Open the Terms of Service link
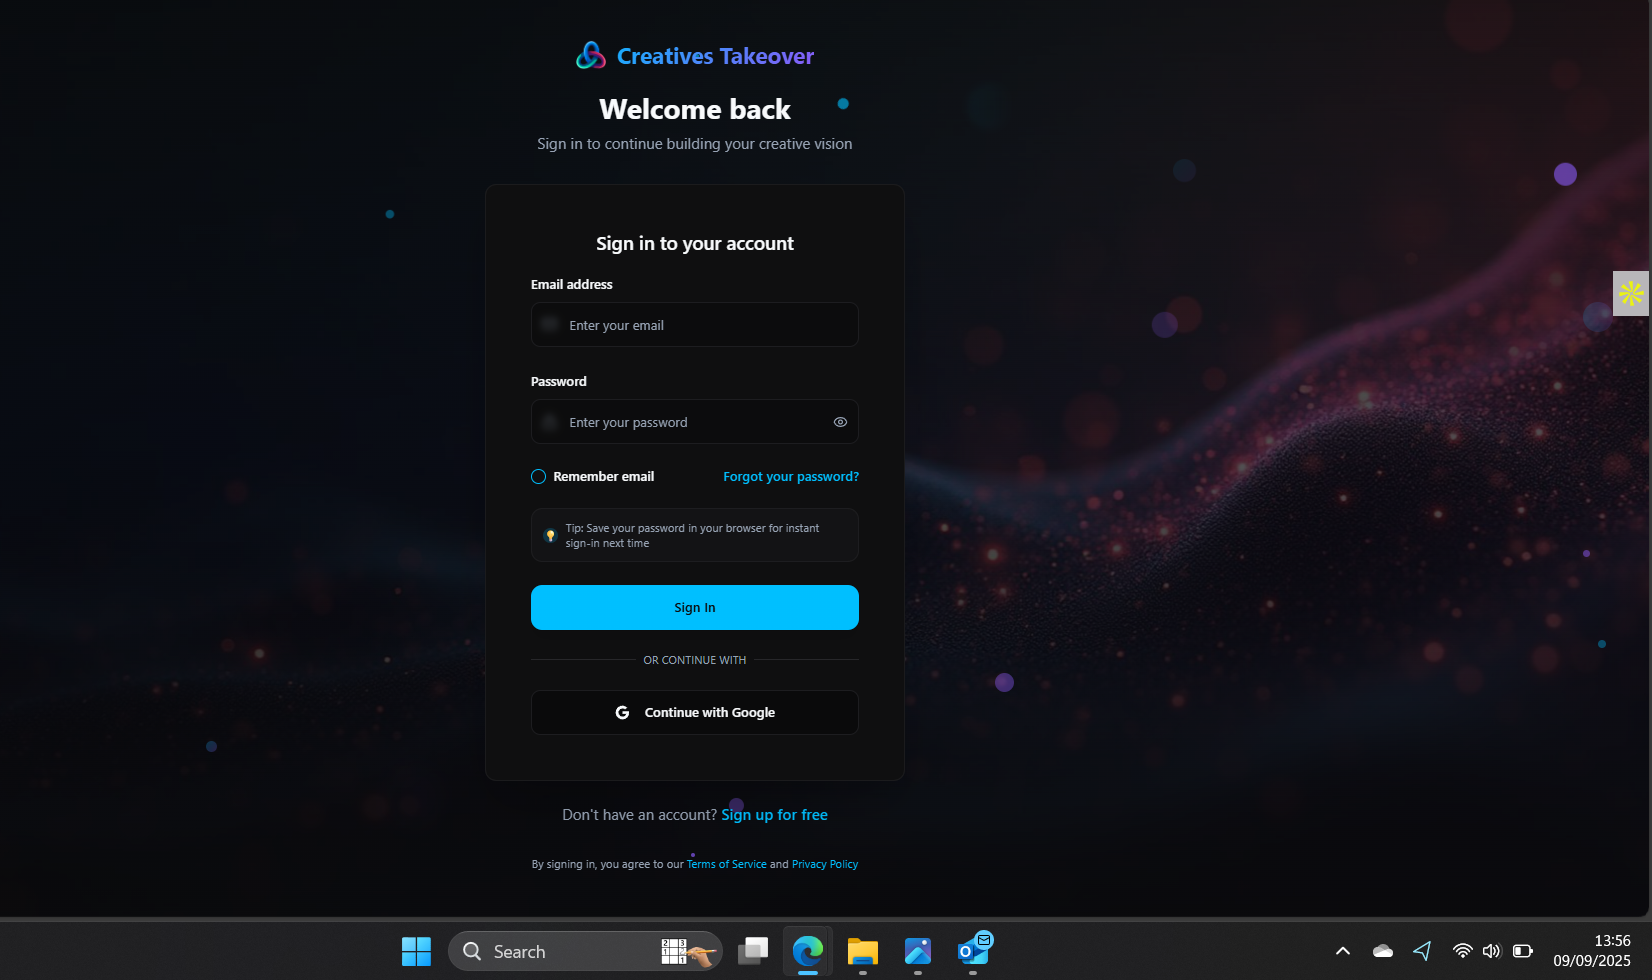Viewport: 1652px width, 980px height. pos(726,864)
